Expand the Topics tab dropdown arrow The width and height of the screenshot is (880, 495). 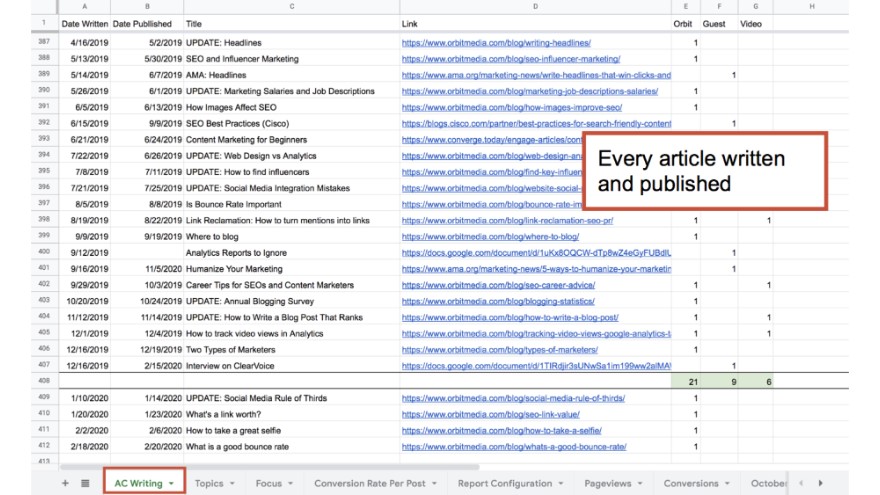233,484
